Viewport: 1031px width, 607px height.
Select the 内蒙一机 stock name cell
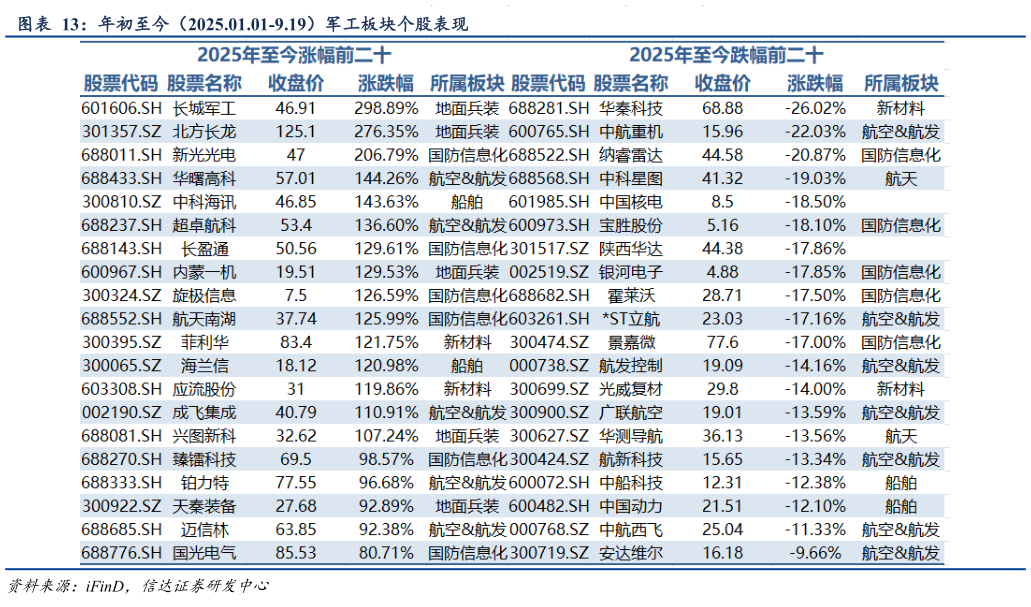(x=205, y=272)
